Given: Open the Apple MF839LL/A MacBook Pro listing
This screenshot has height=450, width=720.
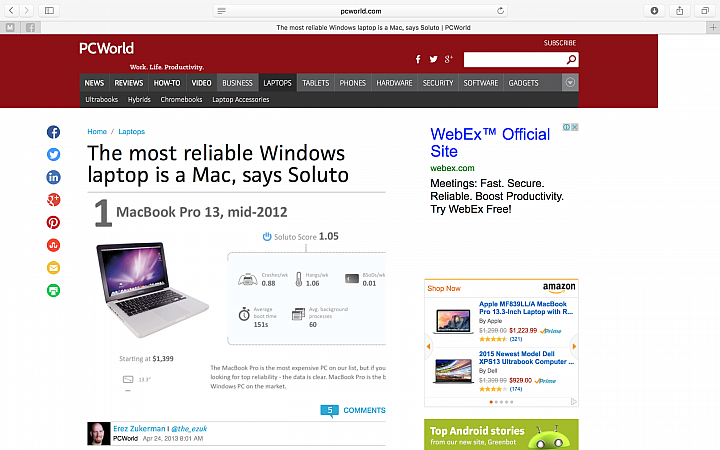Looking at the screenshot, I should click(526, 308).
